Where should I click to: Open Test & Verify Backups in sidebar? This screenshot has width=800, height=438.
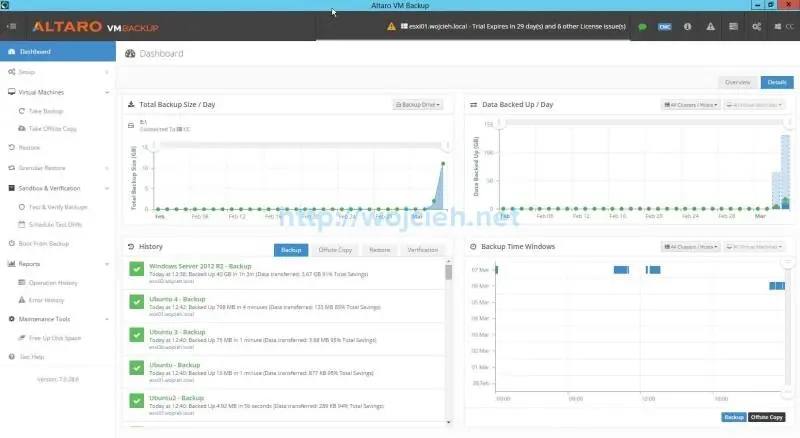click(x=53, y=207)
